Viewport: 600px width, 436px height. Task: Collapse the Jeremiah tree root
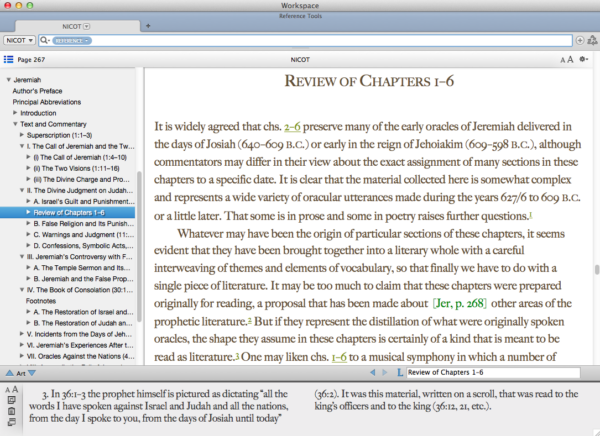click(9, 79)
